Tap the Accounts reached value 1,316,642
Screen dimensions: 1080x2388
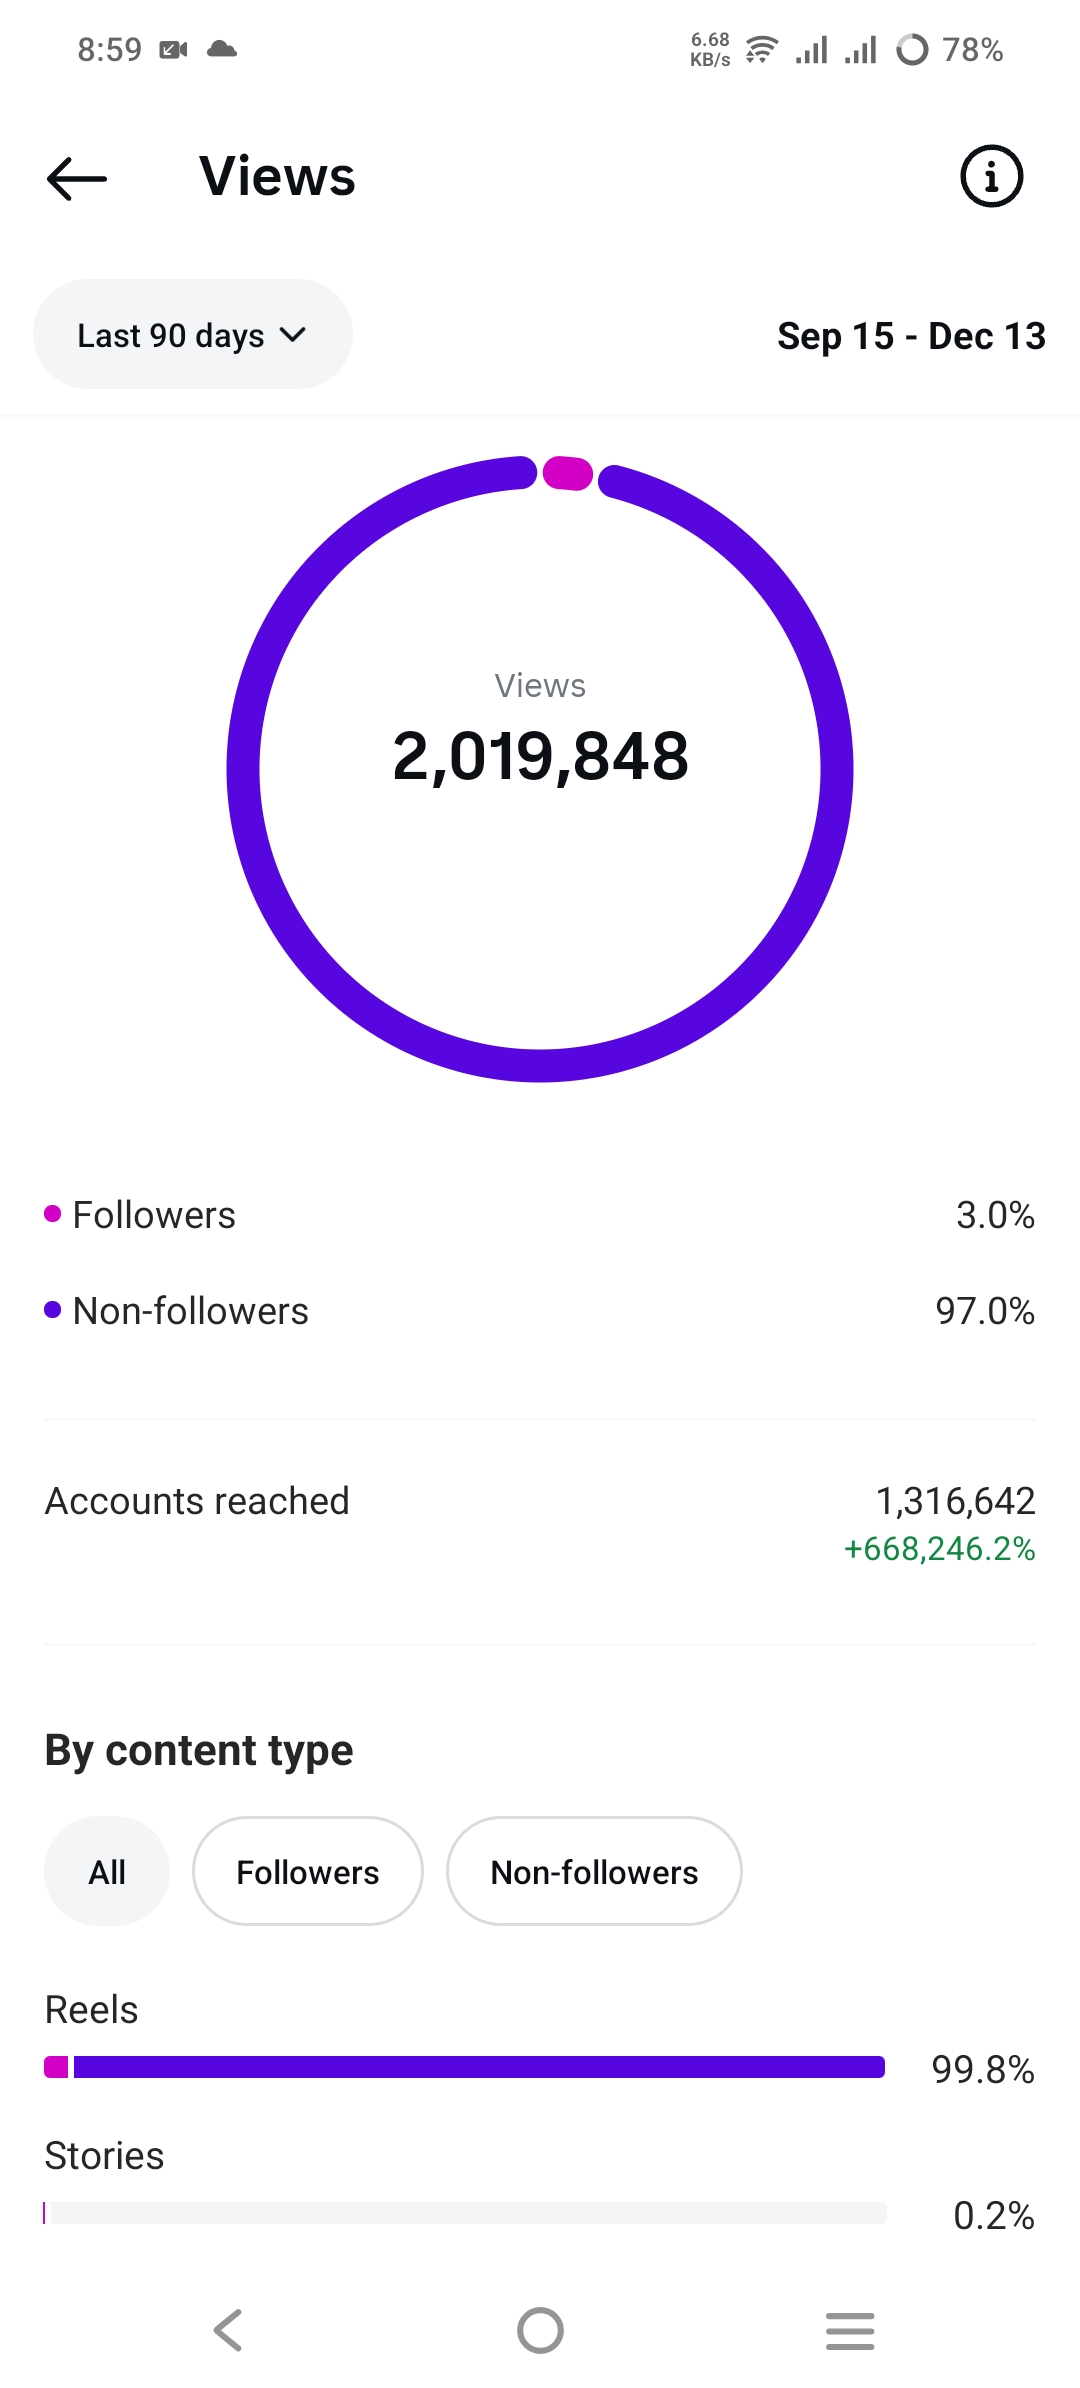click(955, 1501)
